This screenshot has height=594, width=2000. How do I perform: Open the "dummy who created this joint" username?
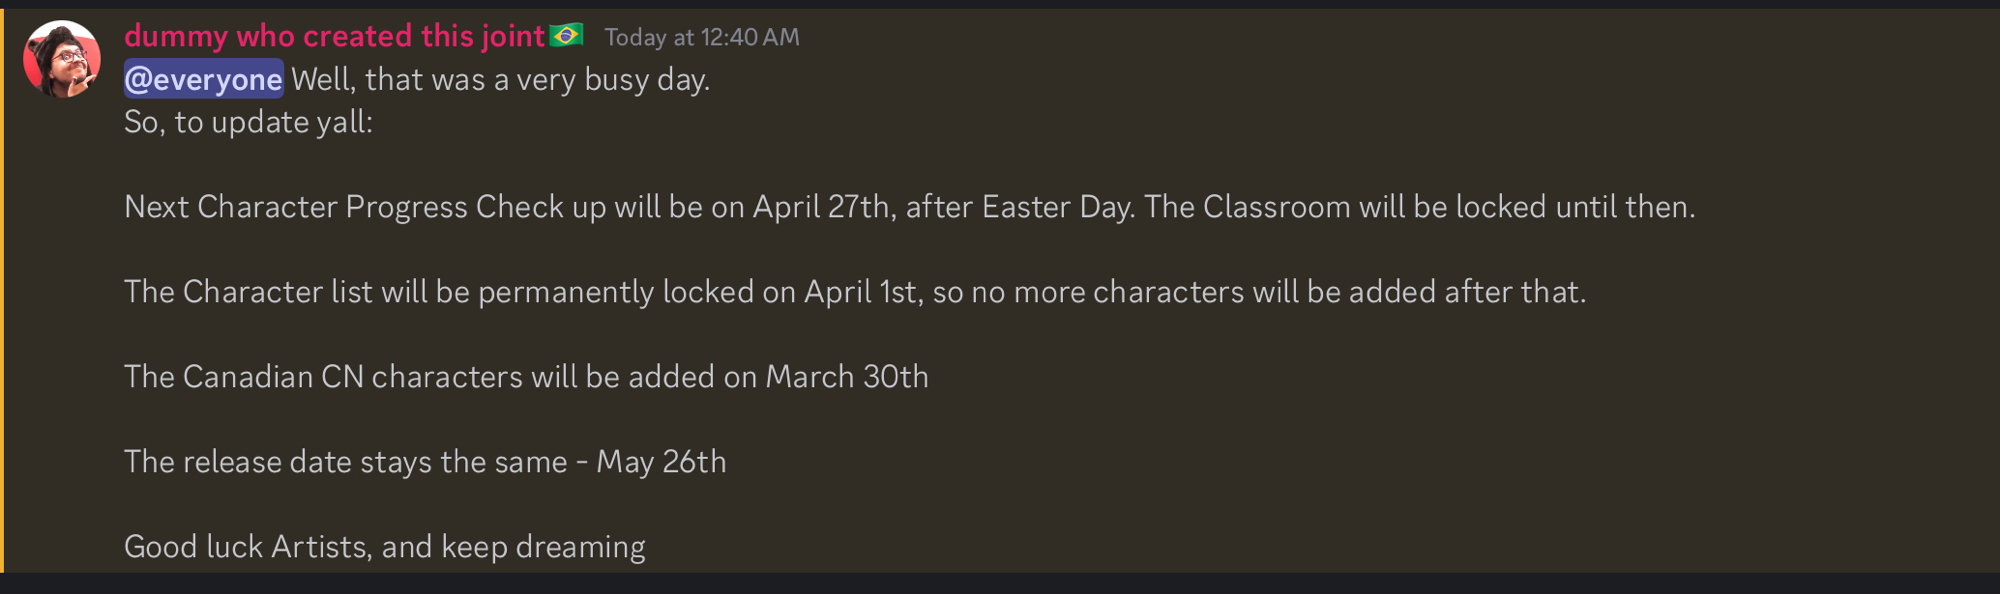click(x=334, y=36)
